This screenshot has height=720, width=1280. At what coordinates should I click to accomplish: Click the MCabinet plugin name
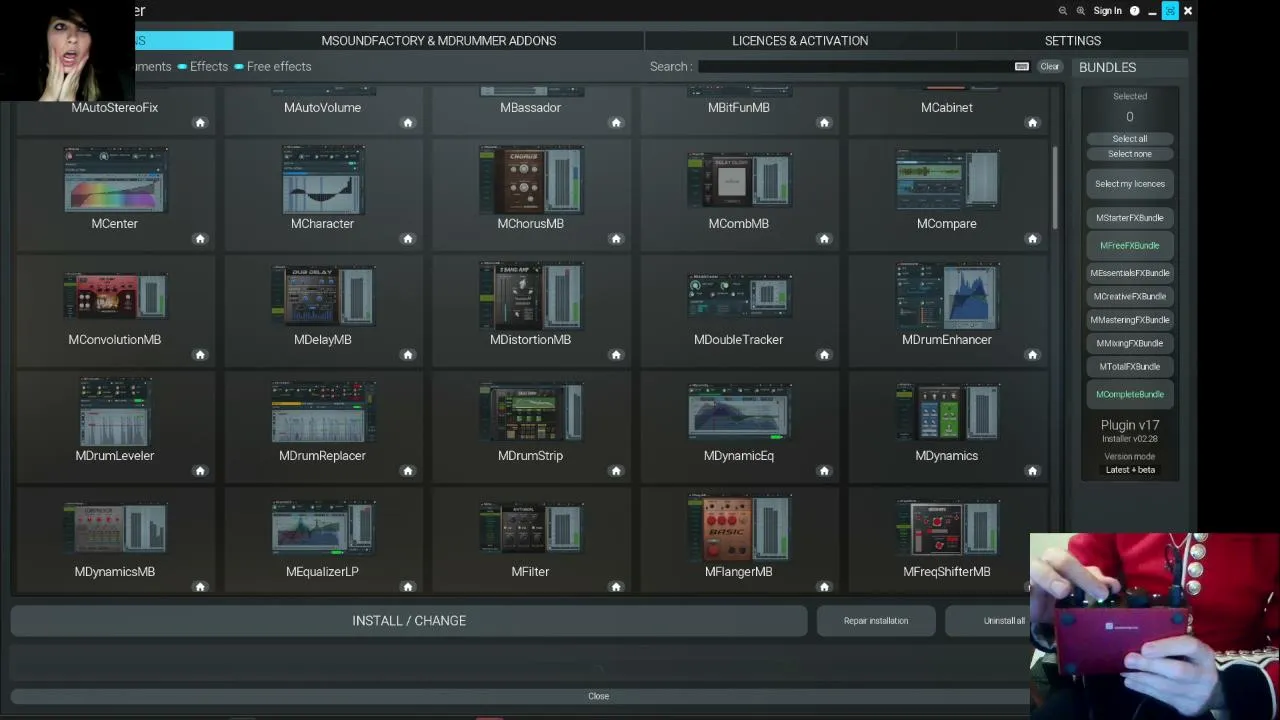[x=947, y=108]
